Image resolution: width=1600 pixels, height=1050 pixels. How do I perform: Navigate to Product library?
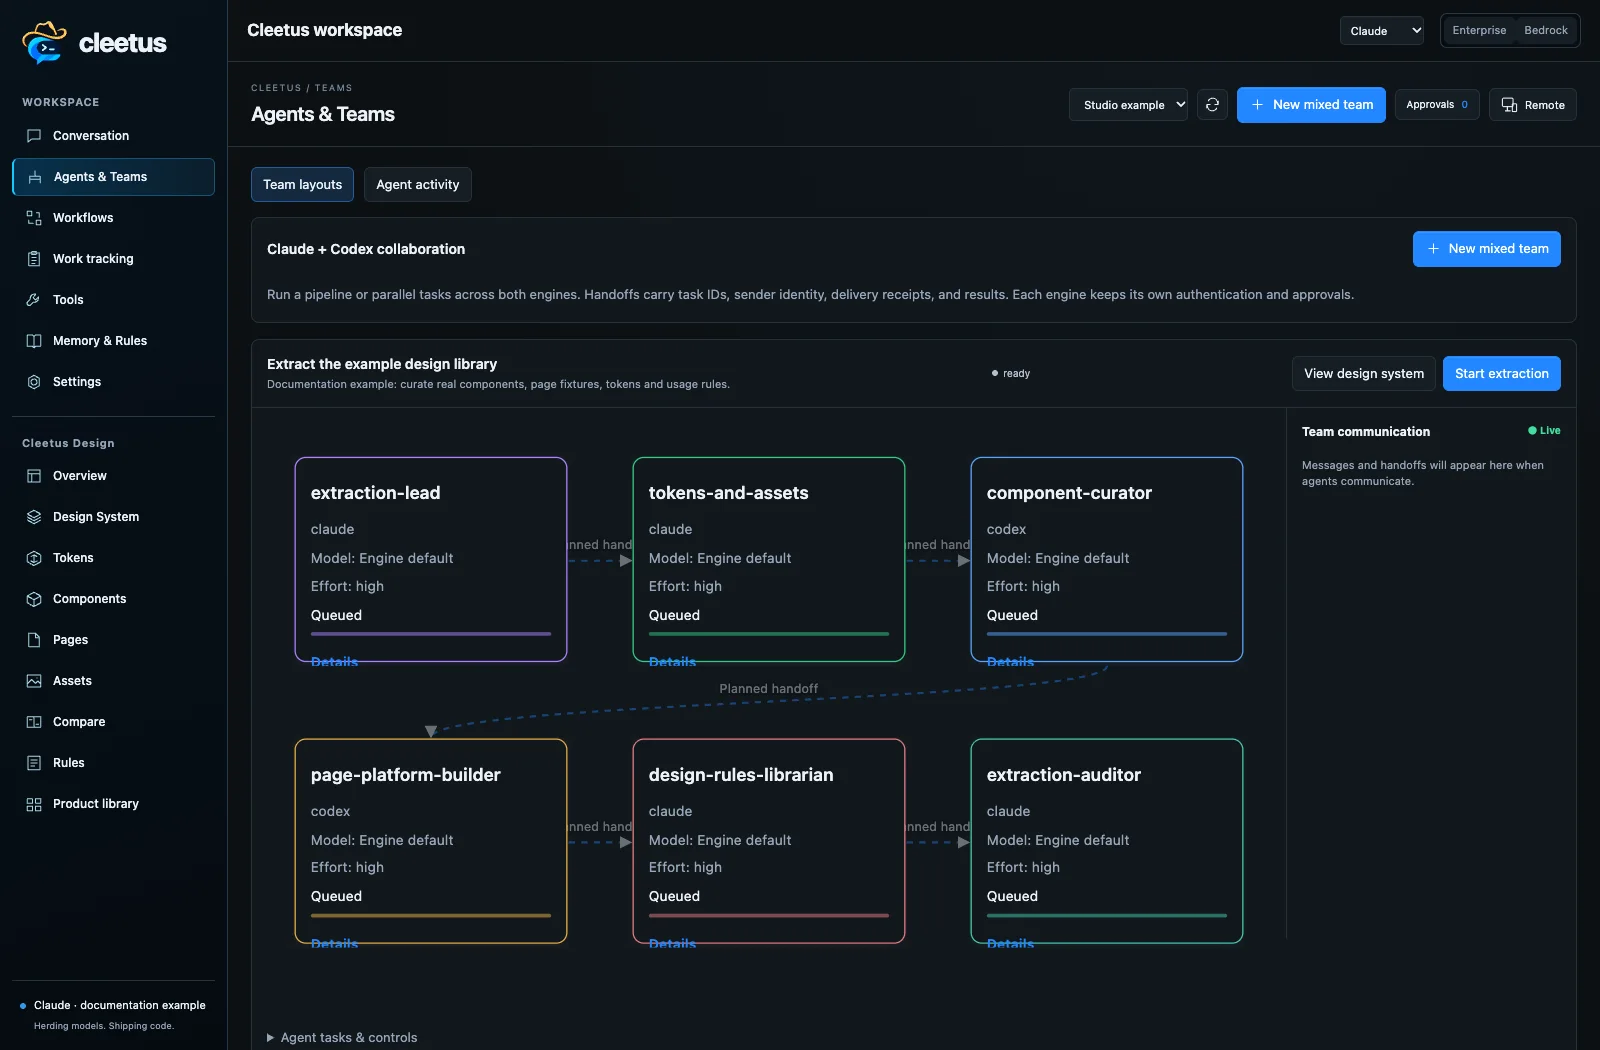(x=113, y=804)
